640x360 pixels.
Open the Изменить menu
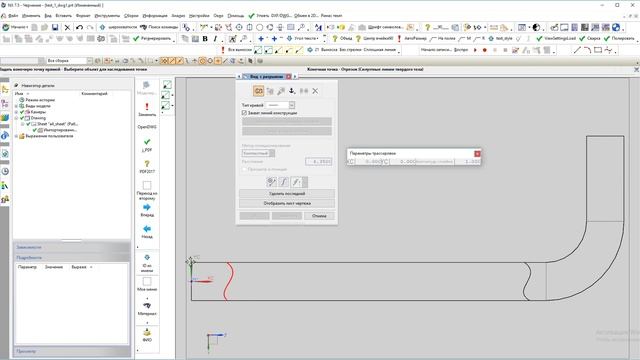click(x=31, y=16)
